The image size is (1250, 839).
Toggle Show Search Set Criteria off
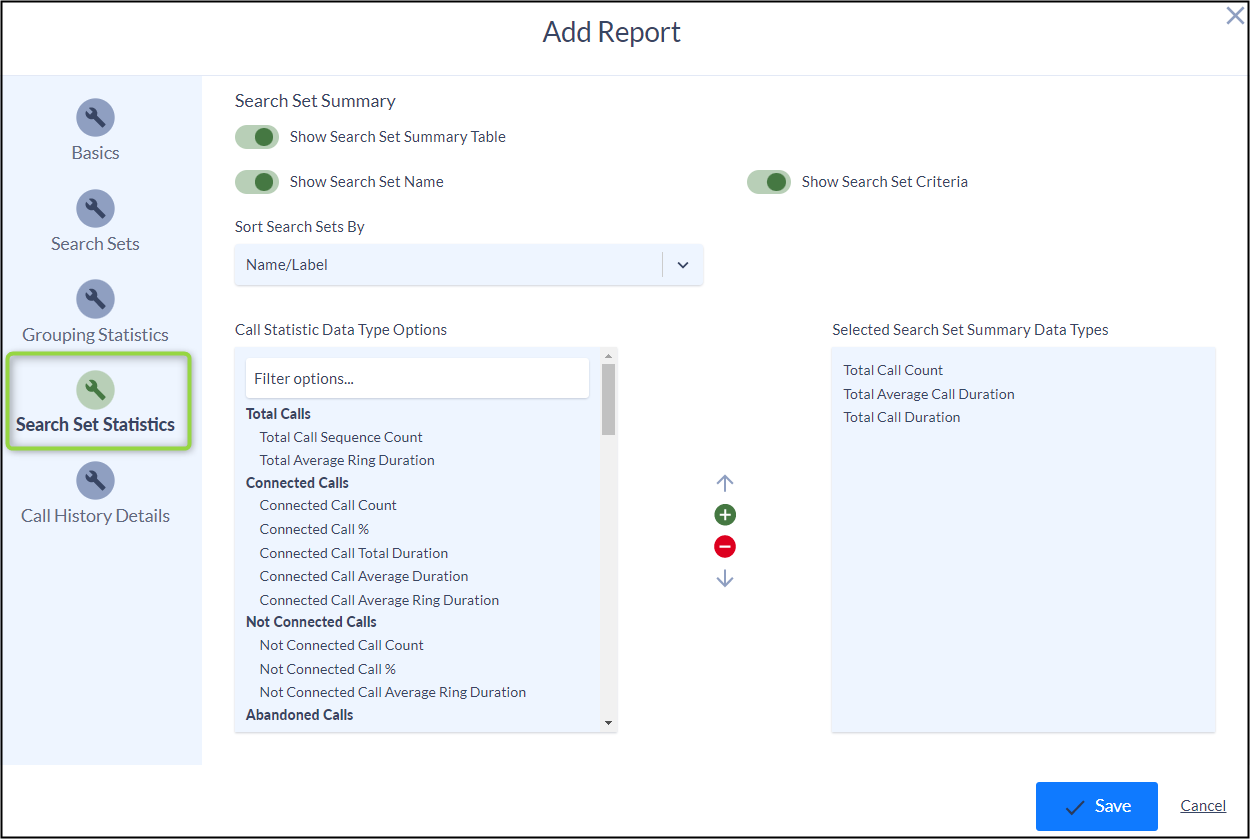click(769, 182)
